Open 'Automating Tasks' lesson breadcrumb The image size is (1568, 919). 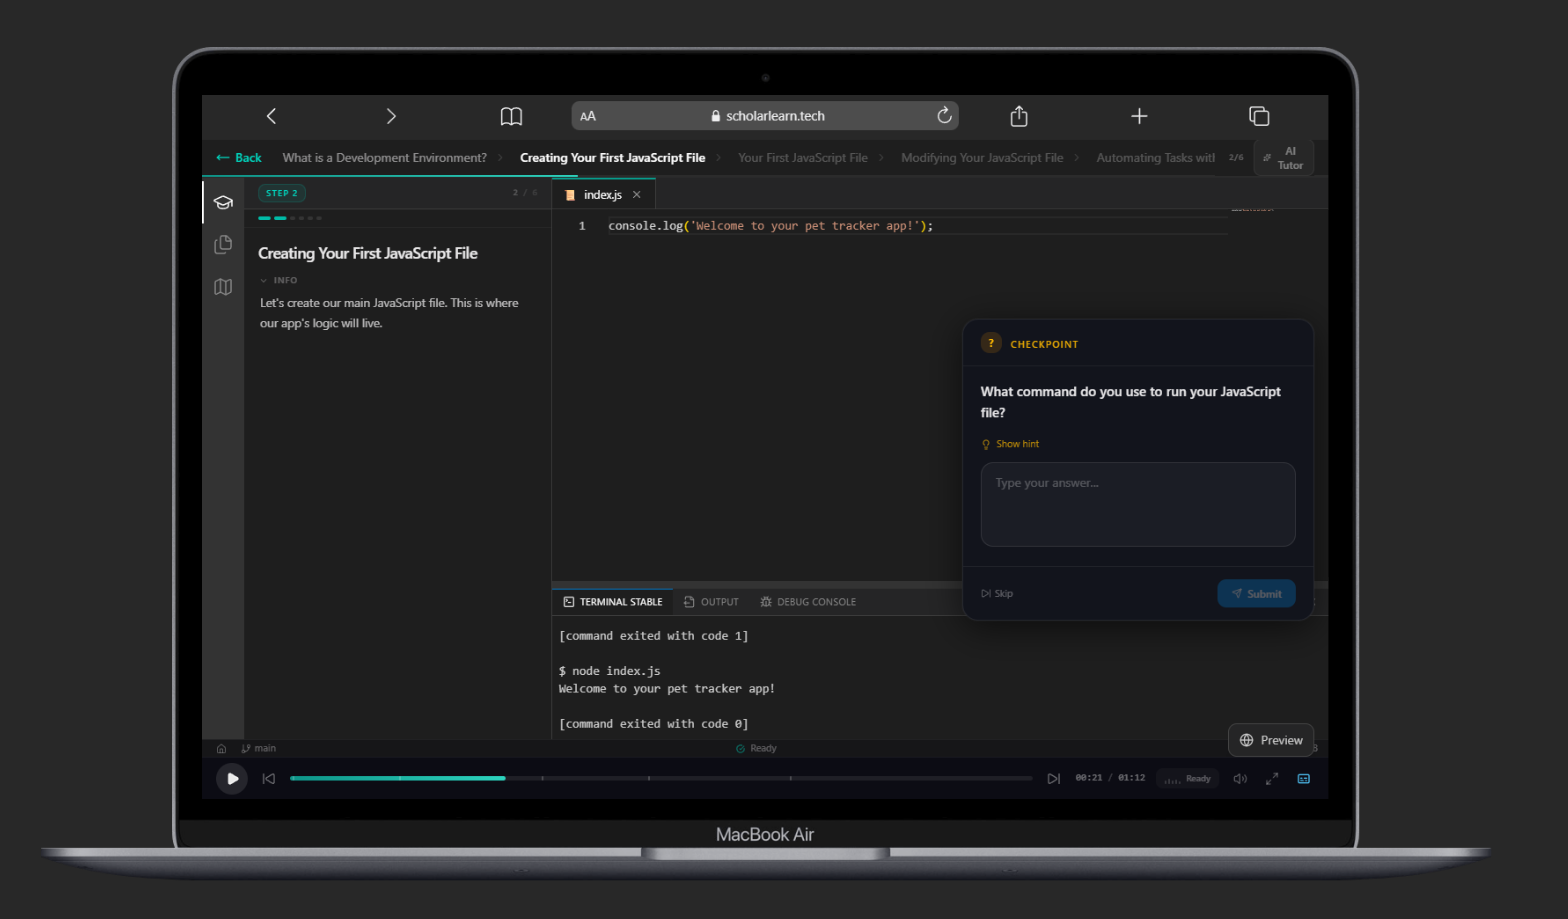pyautogui.click(x=1155, y=158)
